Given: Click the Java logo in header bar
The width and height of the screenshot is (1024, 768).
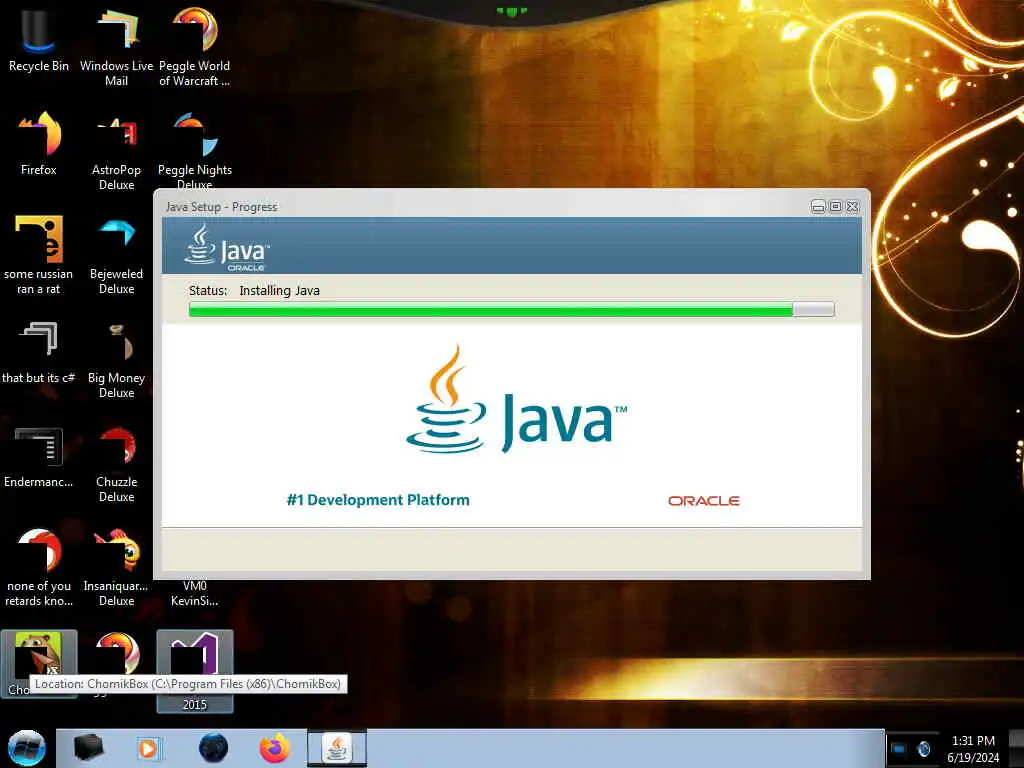Looking at the screenshot, I should pos(227,247).
